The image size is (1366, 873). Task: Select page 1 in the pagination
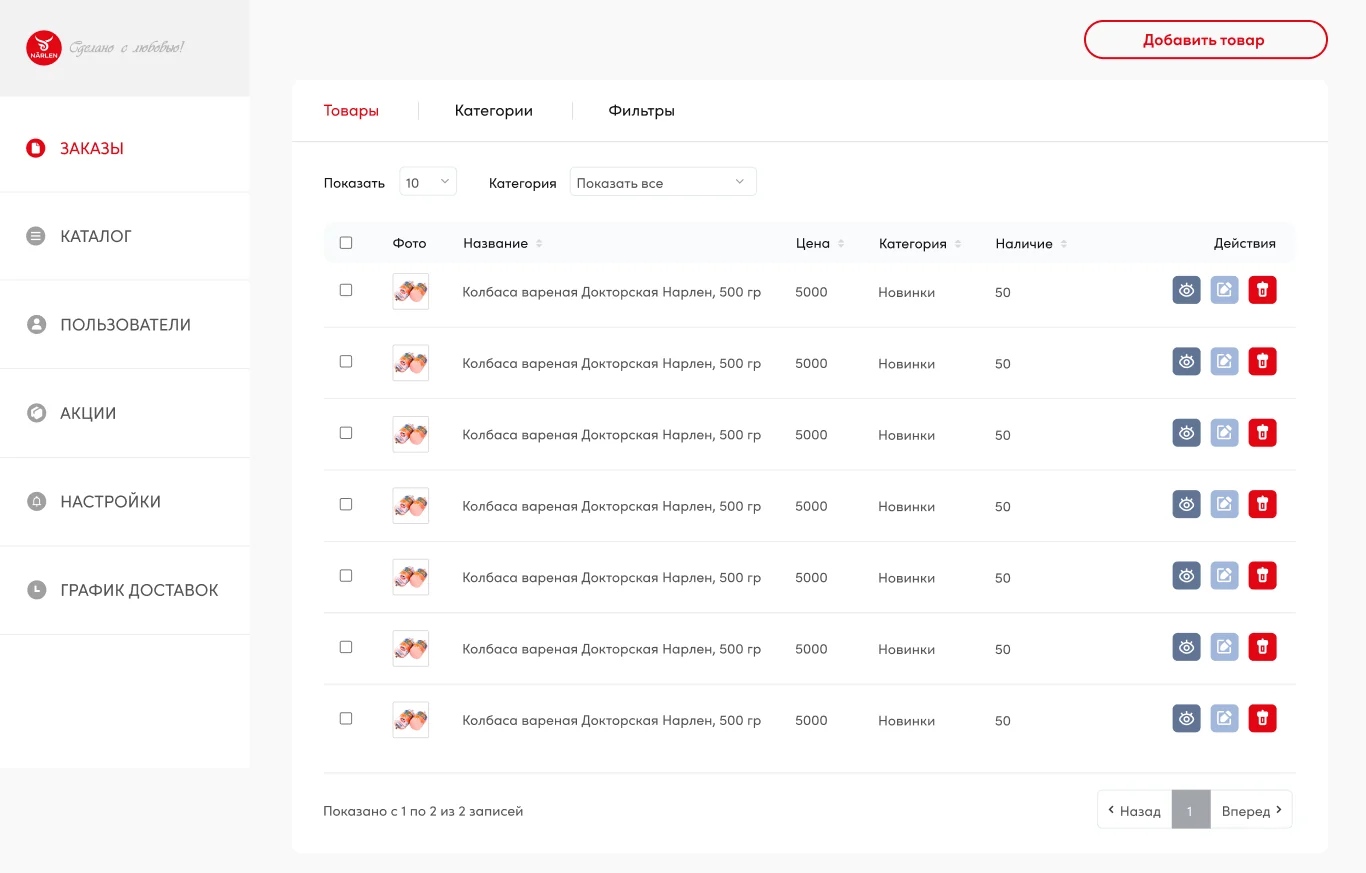1190,810
